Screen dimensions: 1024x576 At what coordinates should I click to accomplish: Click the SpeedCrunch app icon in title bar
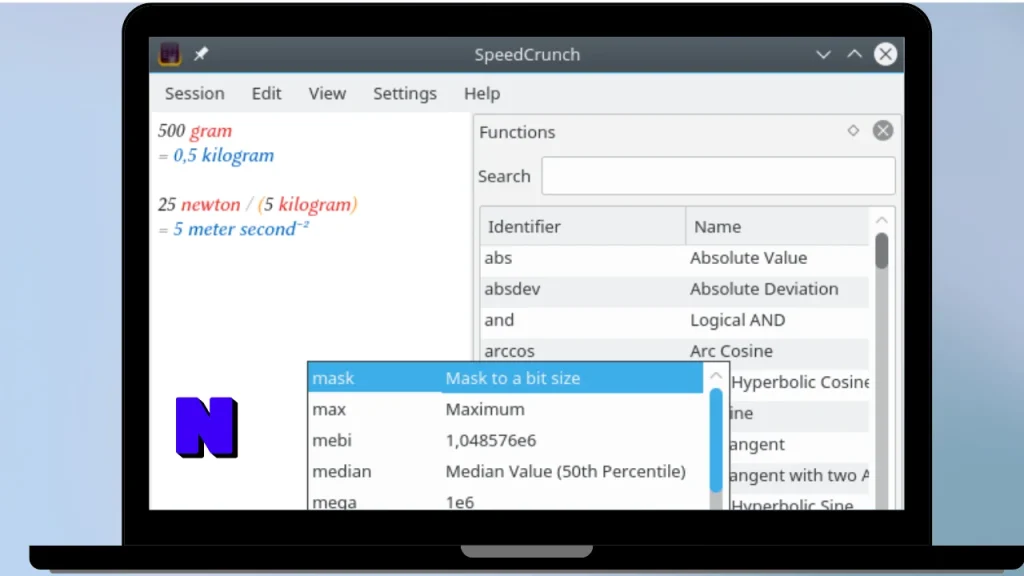[x=170, y=54]
